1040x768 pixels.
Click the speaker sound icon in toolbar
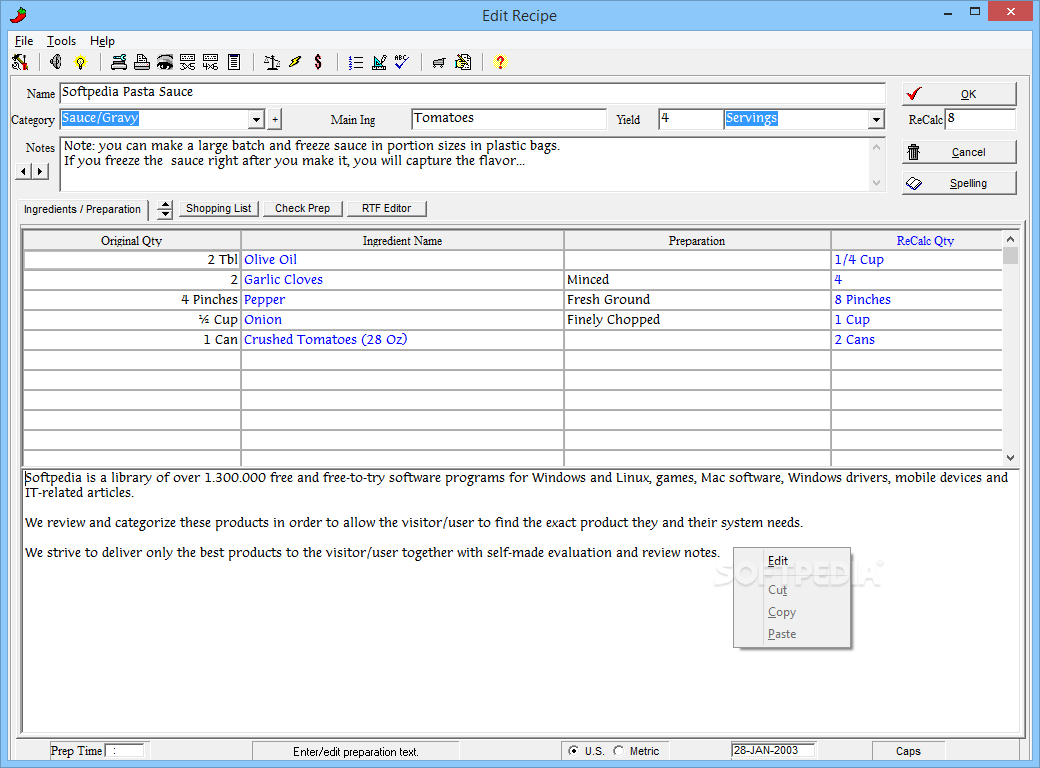coord(56,62)
